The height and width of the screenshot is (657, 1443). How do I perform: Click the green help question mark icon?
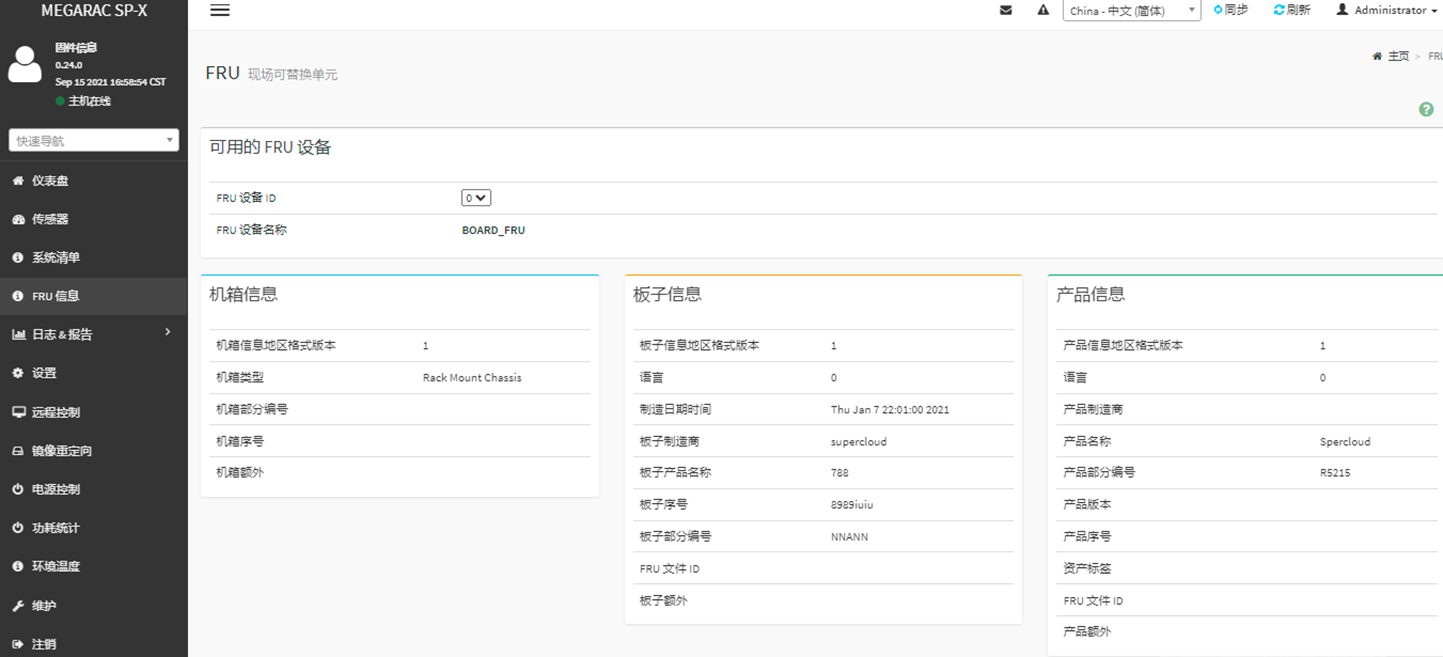[x=1426, y=109]
